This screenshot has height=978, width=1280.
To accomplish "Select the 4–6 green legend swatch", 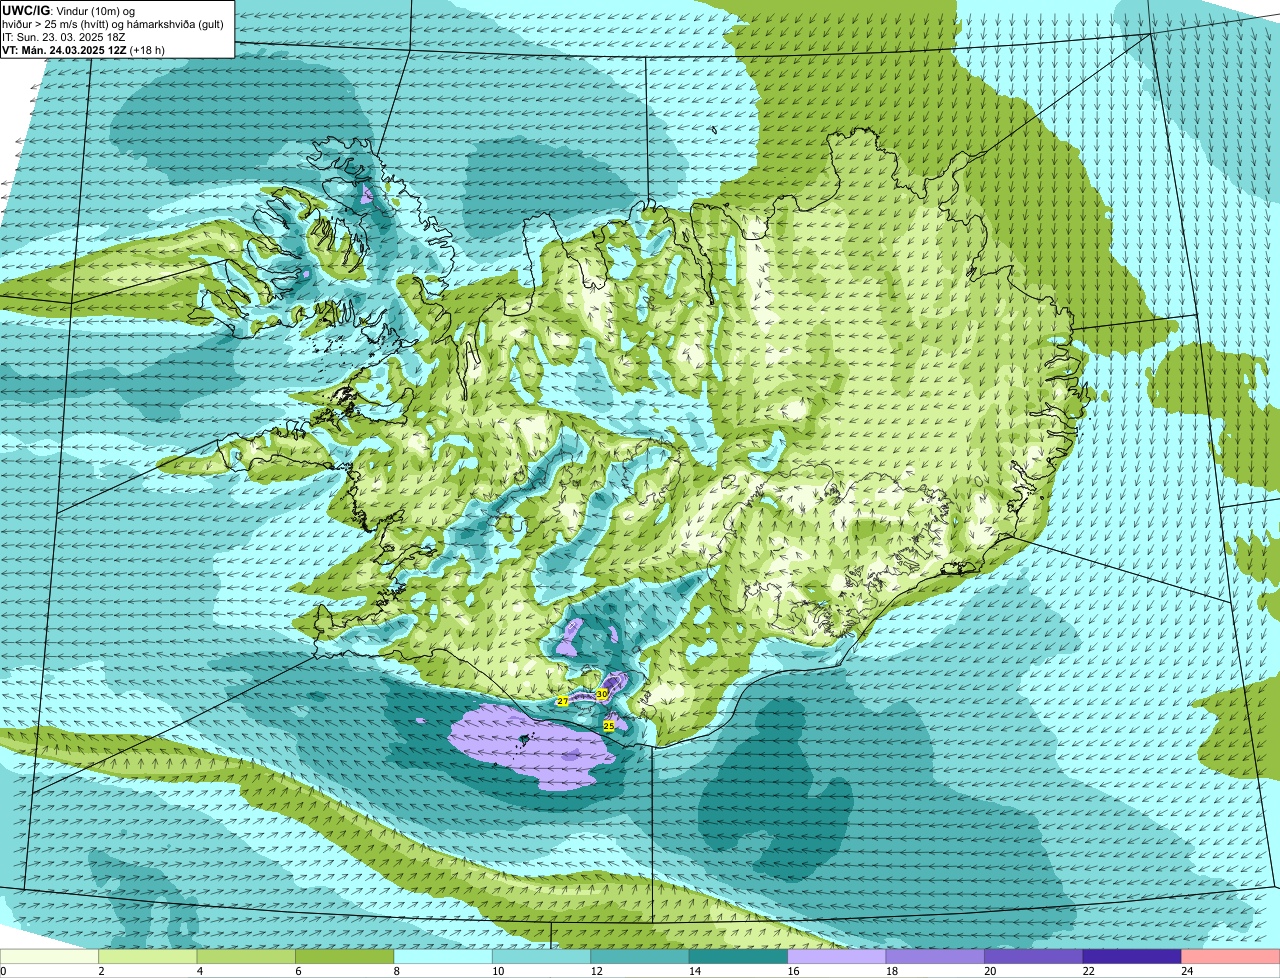I will 246,957.
